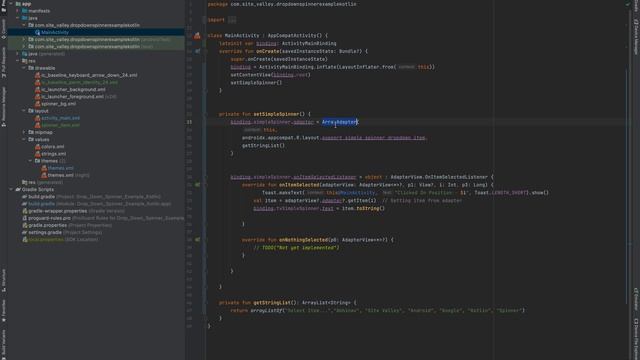Click onItemSelectedListener property reference
This screenshot has height=360, width=640.
coord(324,177)
